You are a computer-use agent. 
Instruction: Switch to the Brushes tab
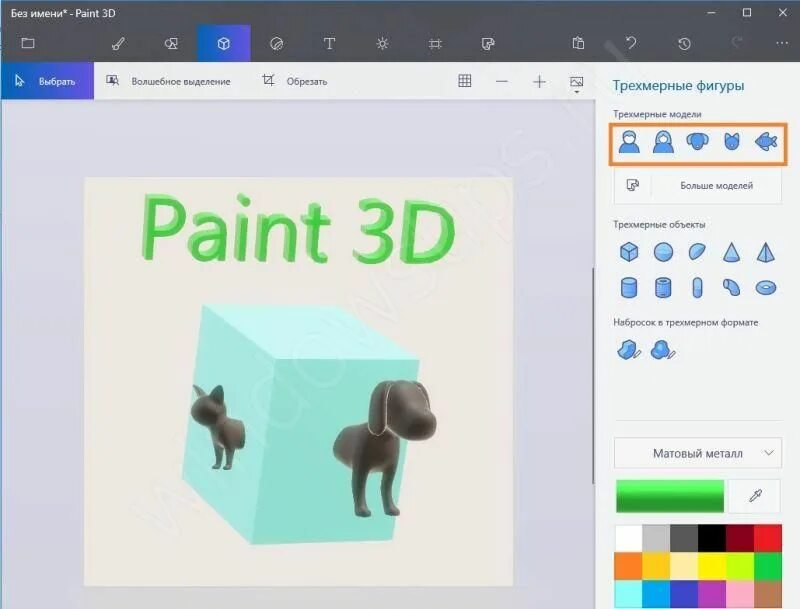click(118, 44)
